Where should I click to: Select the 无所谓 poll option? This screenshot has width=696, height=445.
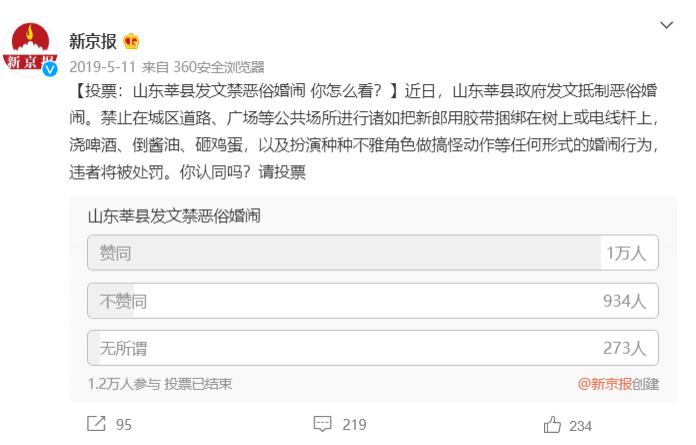pyautogui.click(x=372, y=348)
